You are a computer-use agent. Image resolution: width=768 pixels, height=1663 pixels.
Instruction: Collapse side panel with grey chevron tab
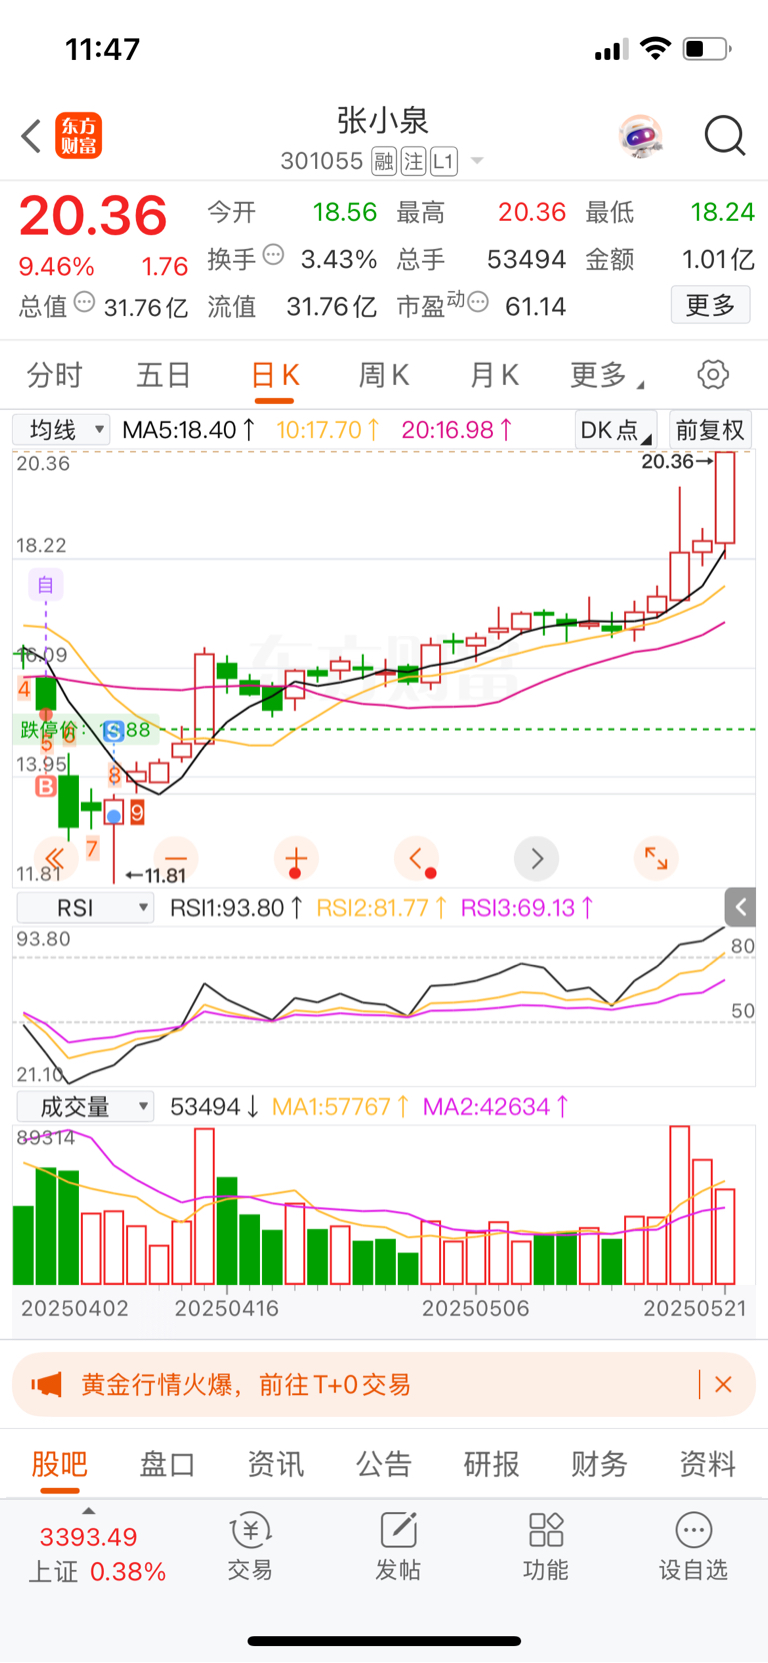pos(740,907)
